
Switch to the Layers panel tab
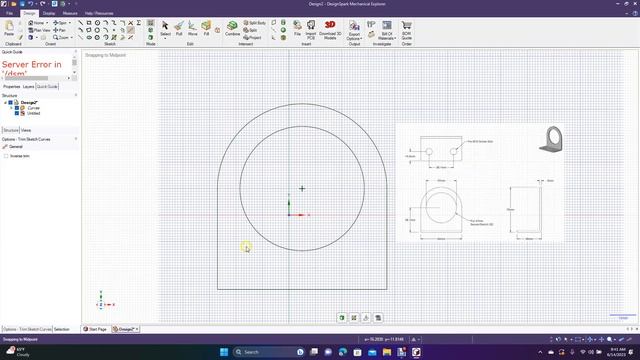click(28, 87)
